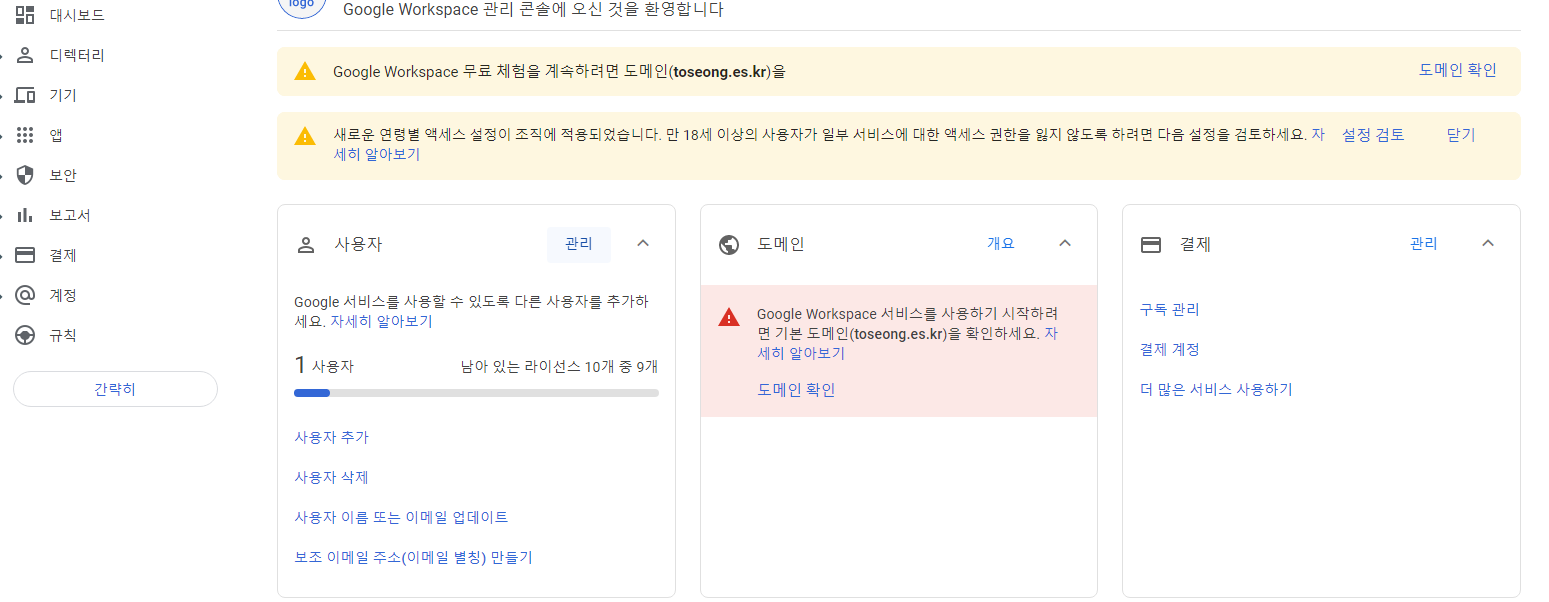Click 닫기 to dismiss age access banner
Viewport: 1549px width, 602px height.
click(1461, 134)
